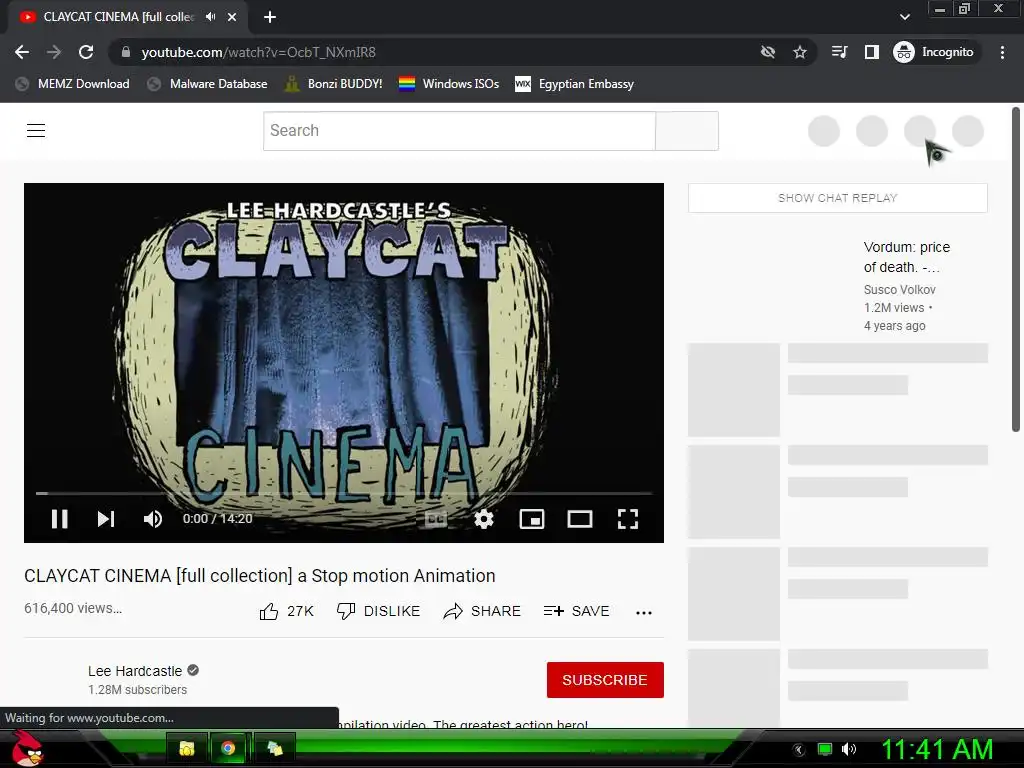Switch to theater mode
1024x768 pixels.
tap(580, 519)
